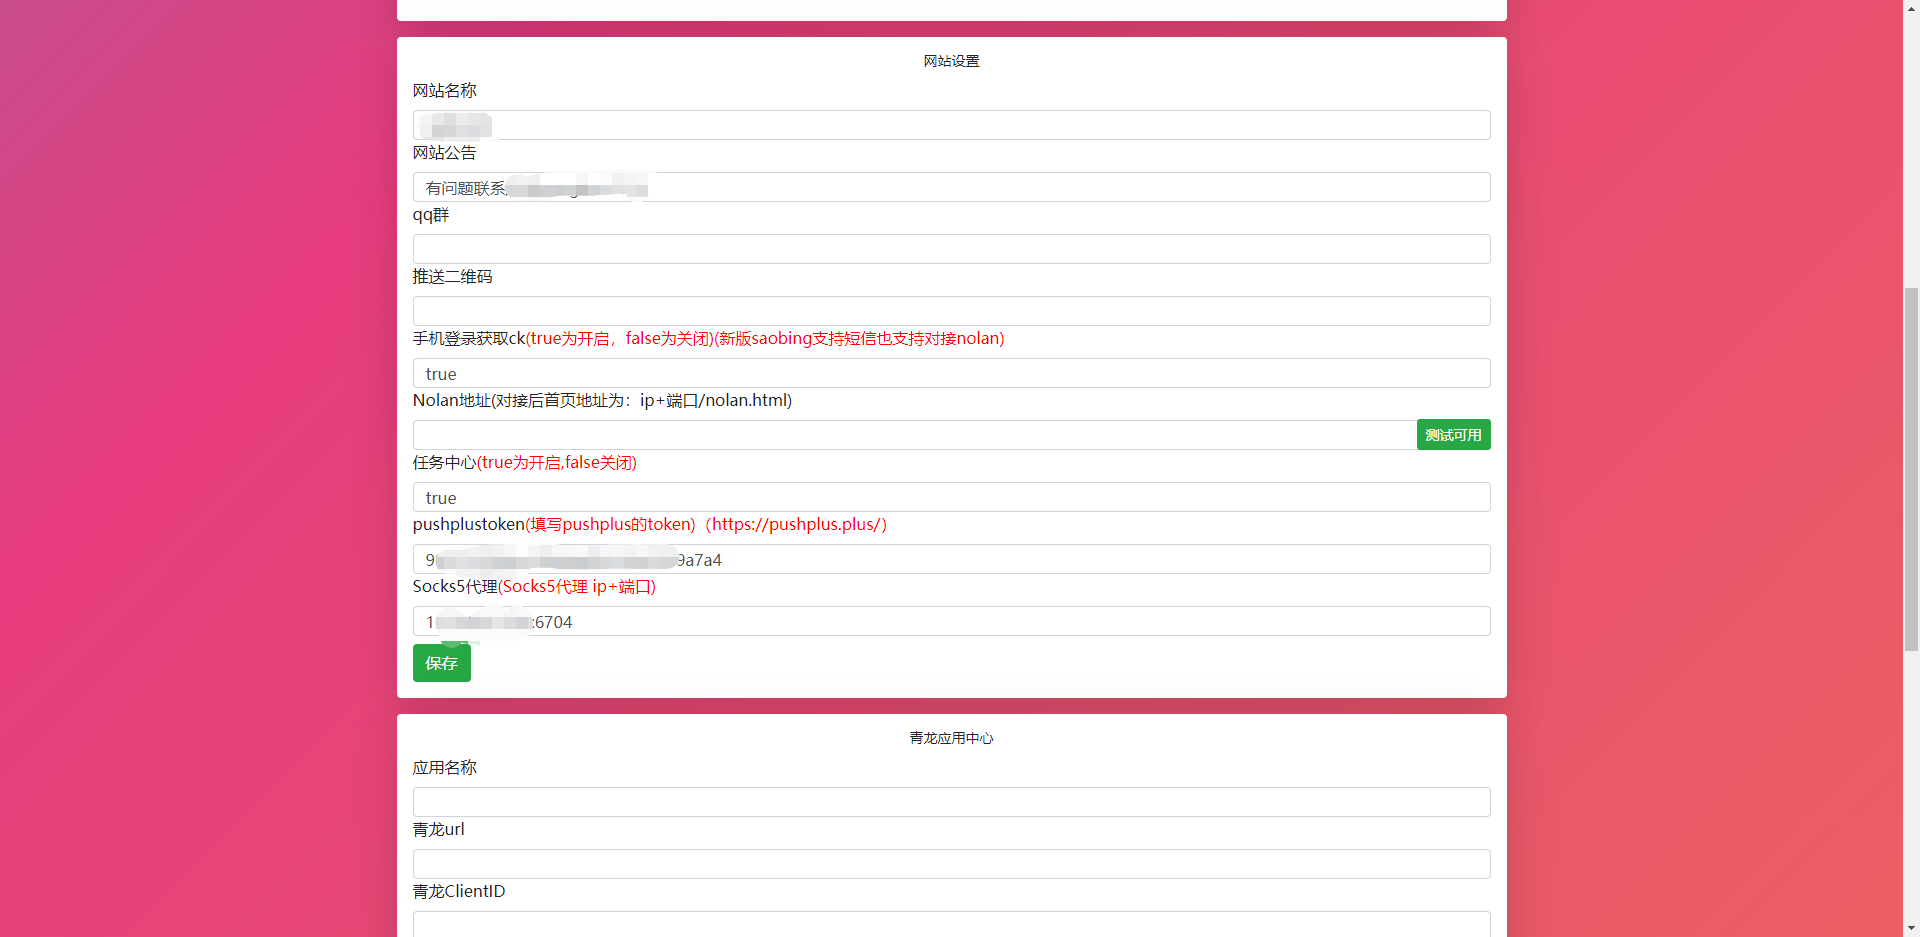1920x937 pixels.
Task: Click the 任务中心 field containing true
Action: [x=951, y=497]
